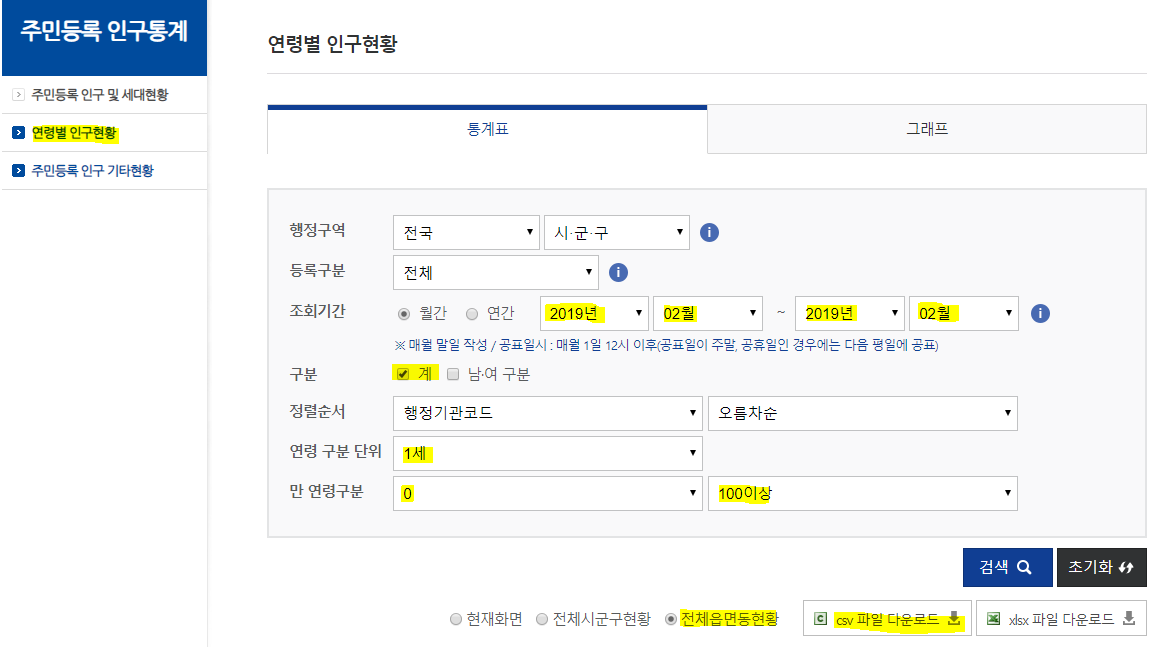
Task: Click csv 파일 다운로드 button
Action: [888, 619]
